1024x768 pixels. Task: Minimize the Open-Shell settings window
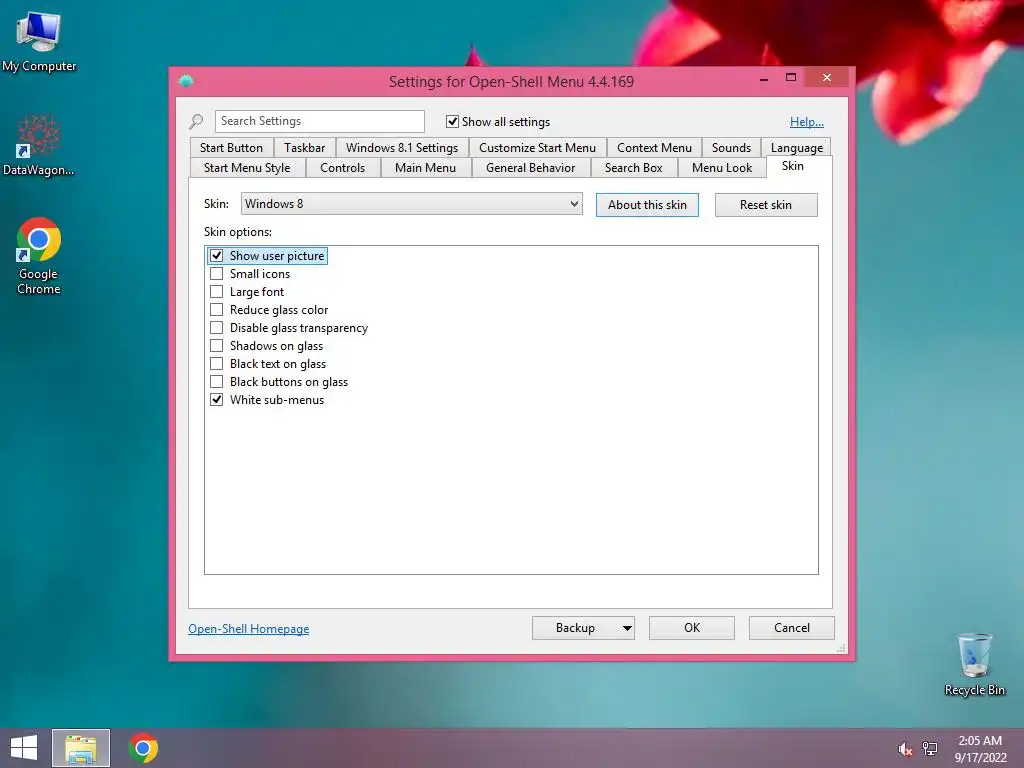(x=763, y=78)
